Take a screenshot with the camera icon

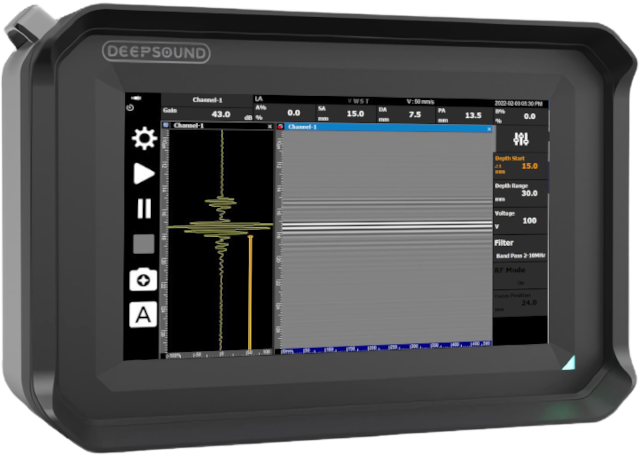click(143, 280)
